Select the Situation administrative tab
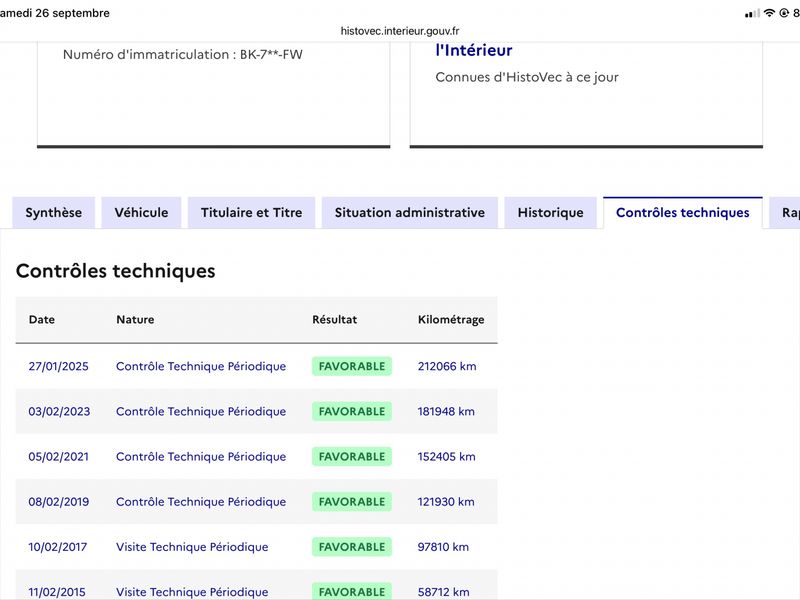Viewport: 800px width, 600px height. [410, 212]
